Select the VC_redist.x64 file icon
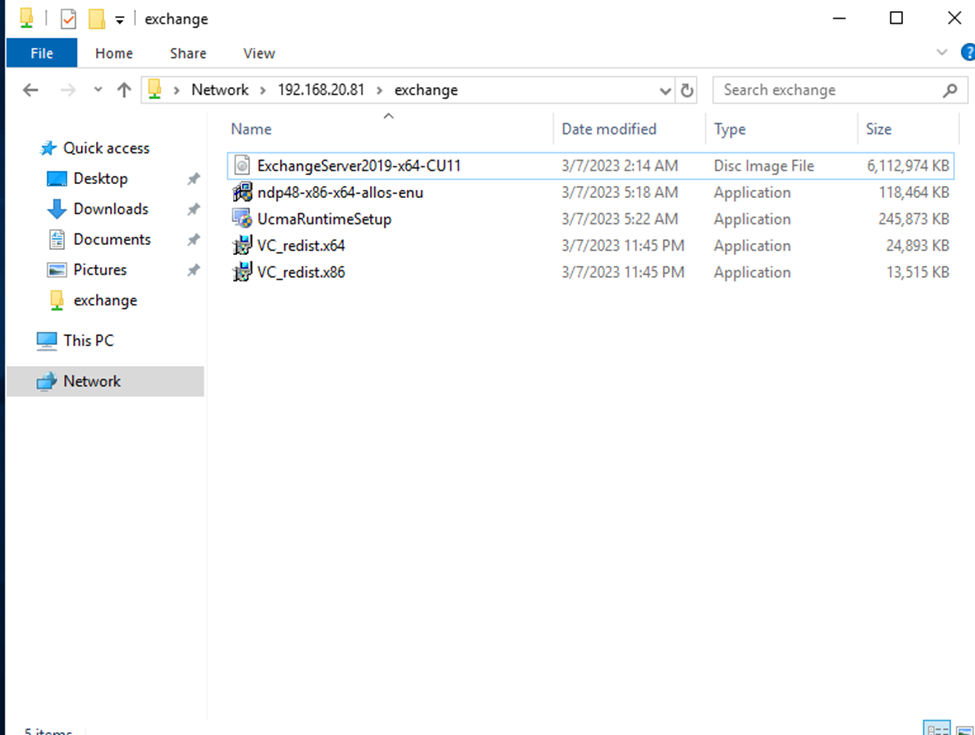Viewport: 975px width, 735px height. 241,246
